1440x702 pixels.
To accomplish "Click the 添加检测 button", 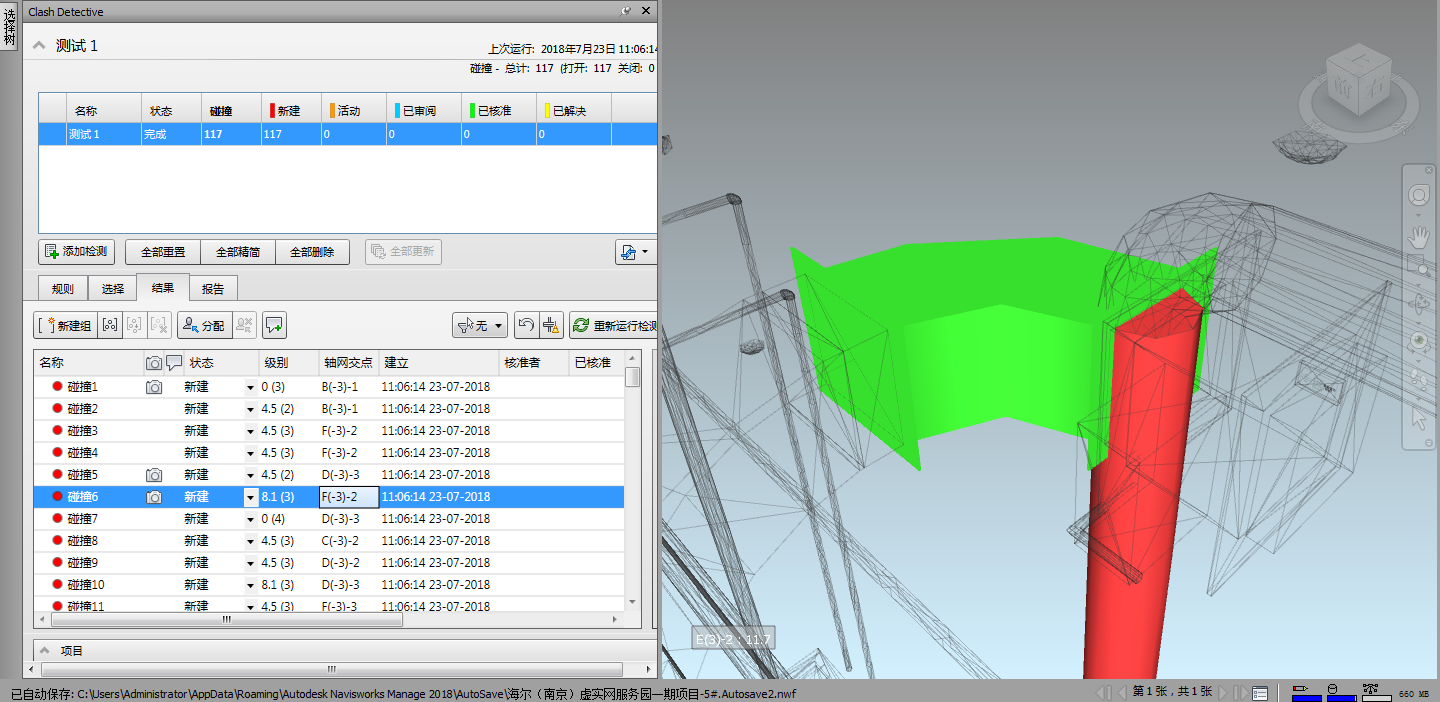I will tap(77, 252).
